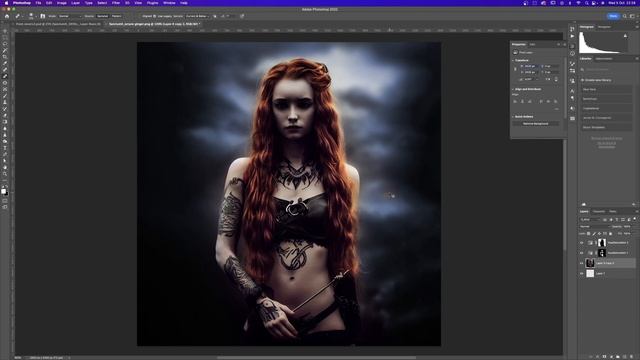Click foreground color swatch in toolbar

pos(4,191)
